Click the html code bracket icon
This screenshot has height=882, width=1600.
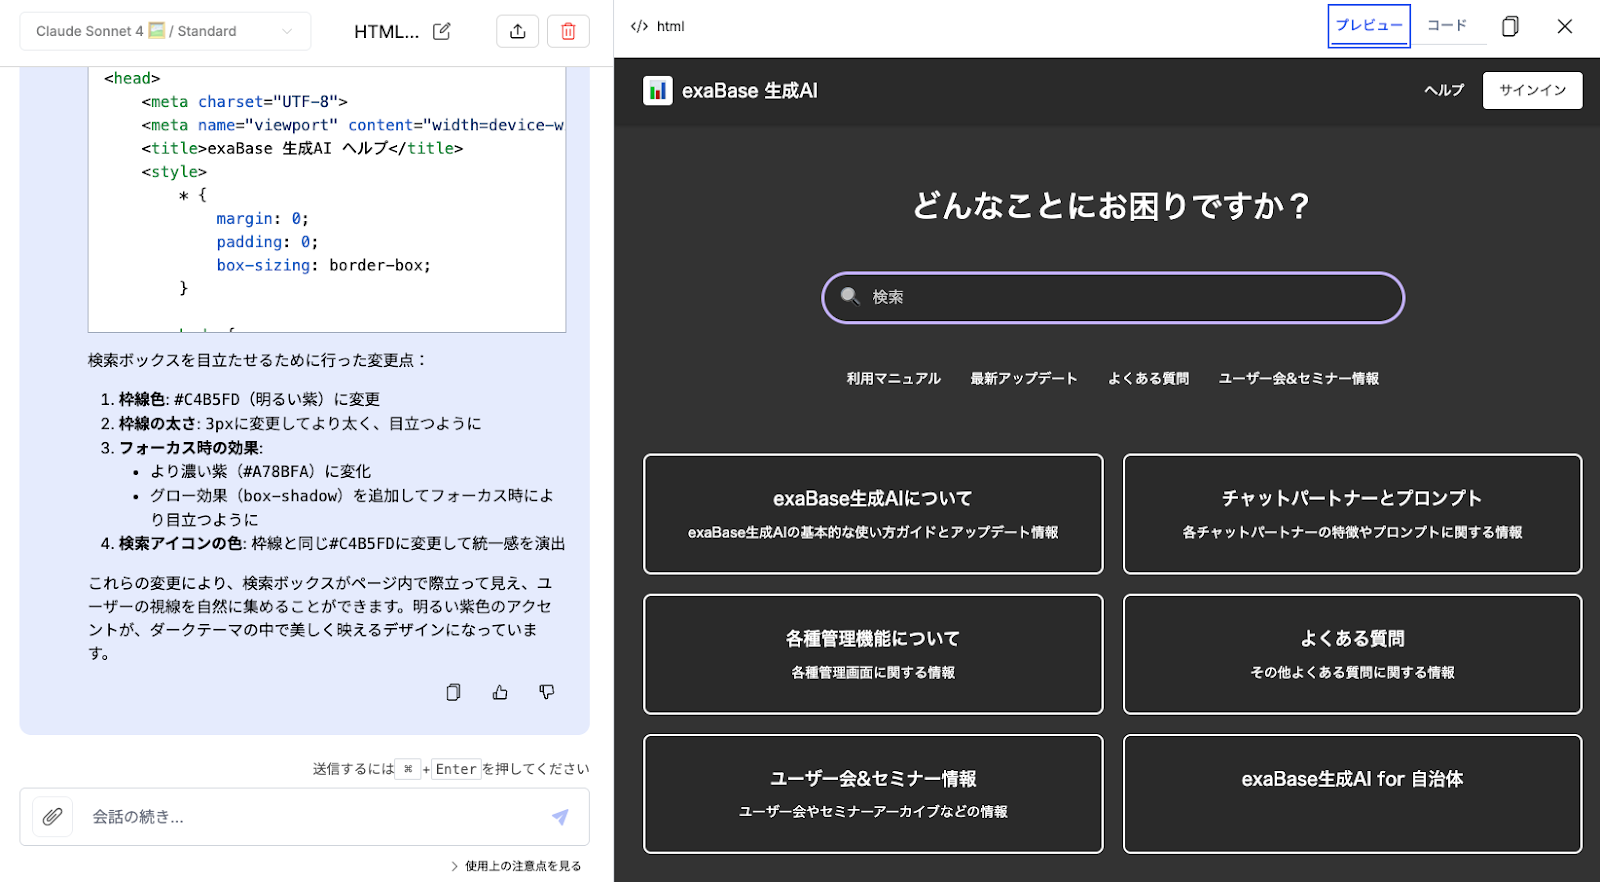point(639,26)
